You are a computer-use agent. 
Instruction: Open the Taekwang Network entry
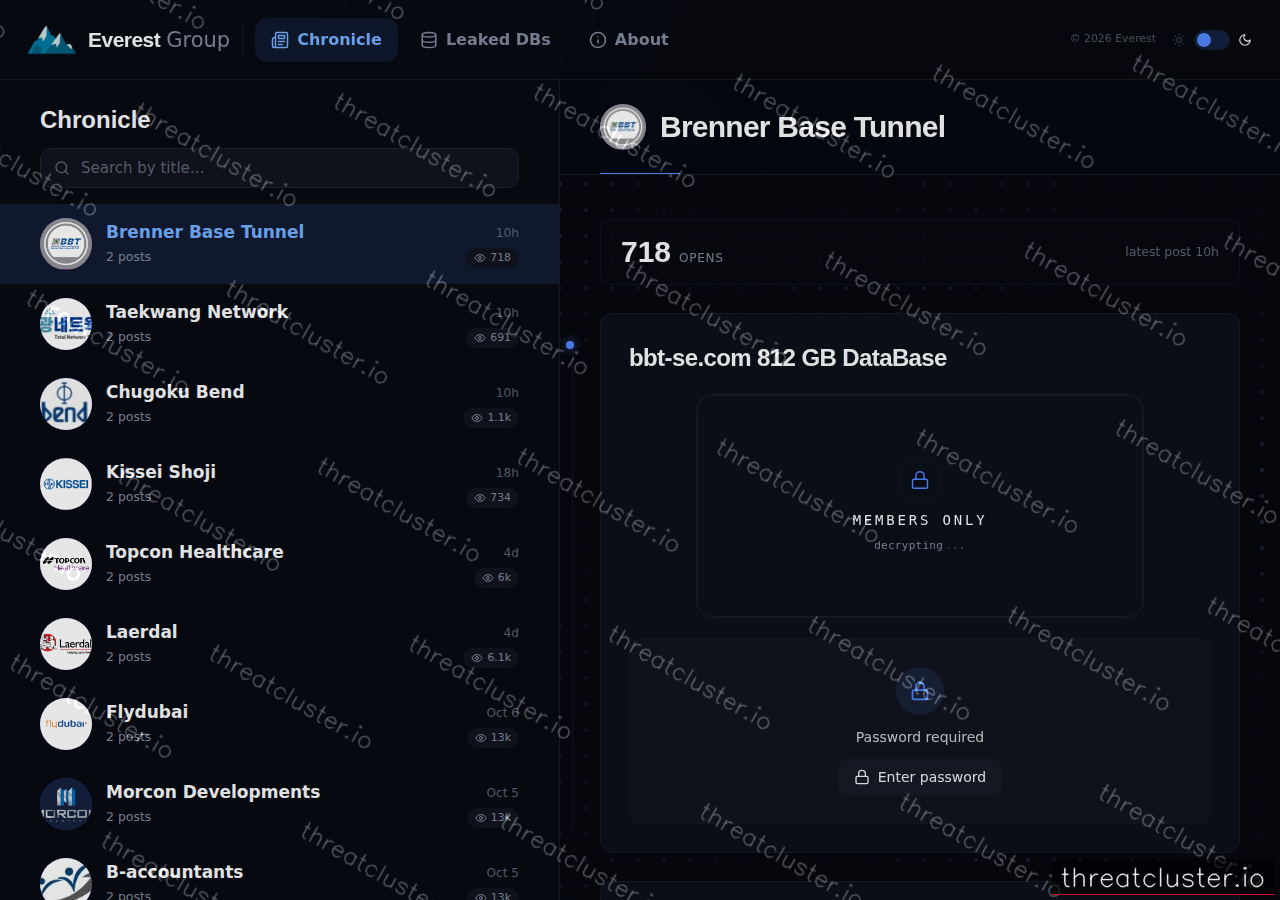click(x=279, y=324)
